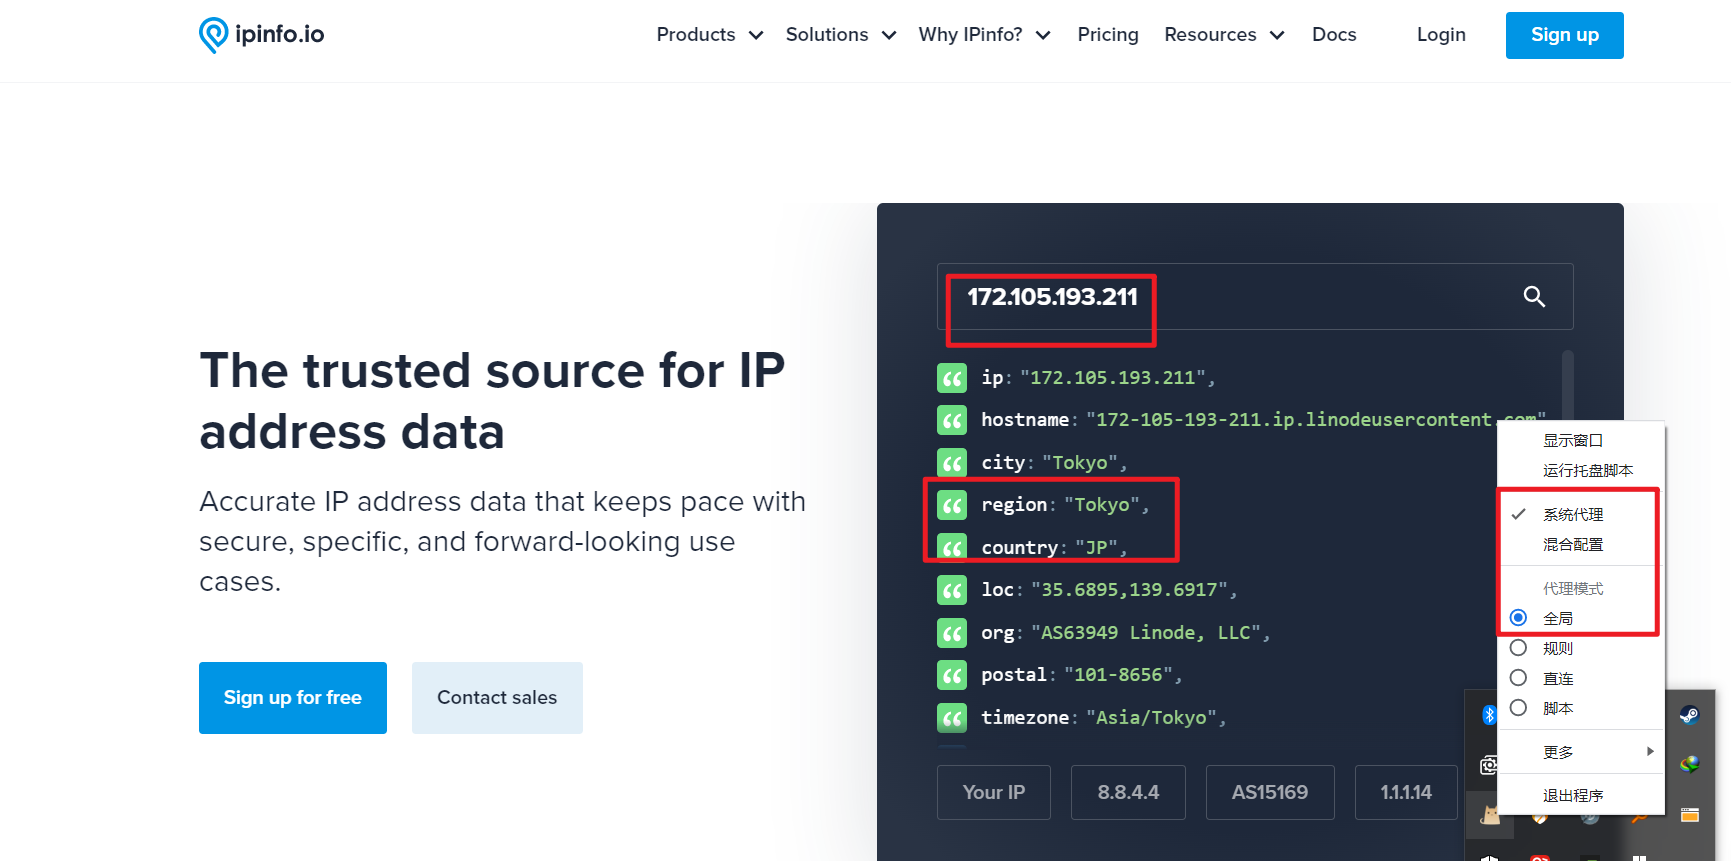1731x861 pixels.
Task: Click the blue Sign up button
Action: coord(1564,35)
